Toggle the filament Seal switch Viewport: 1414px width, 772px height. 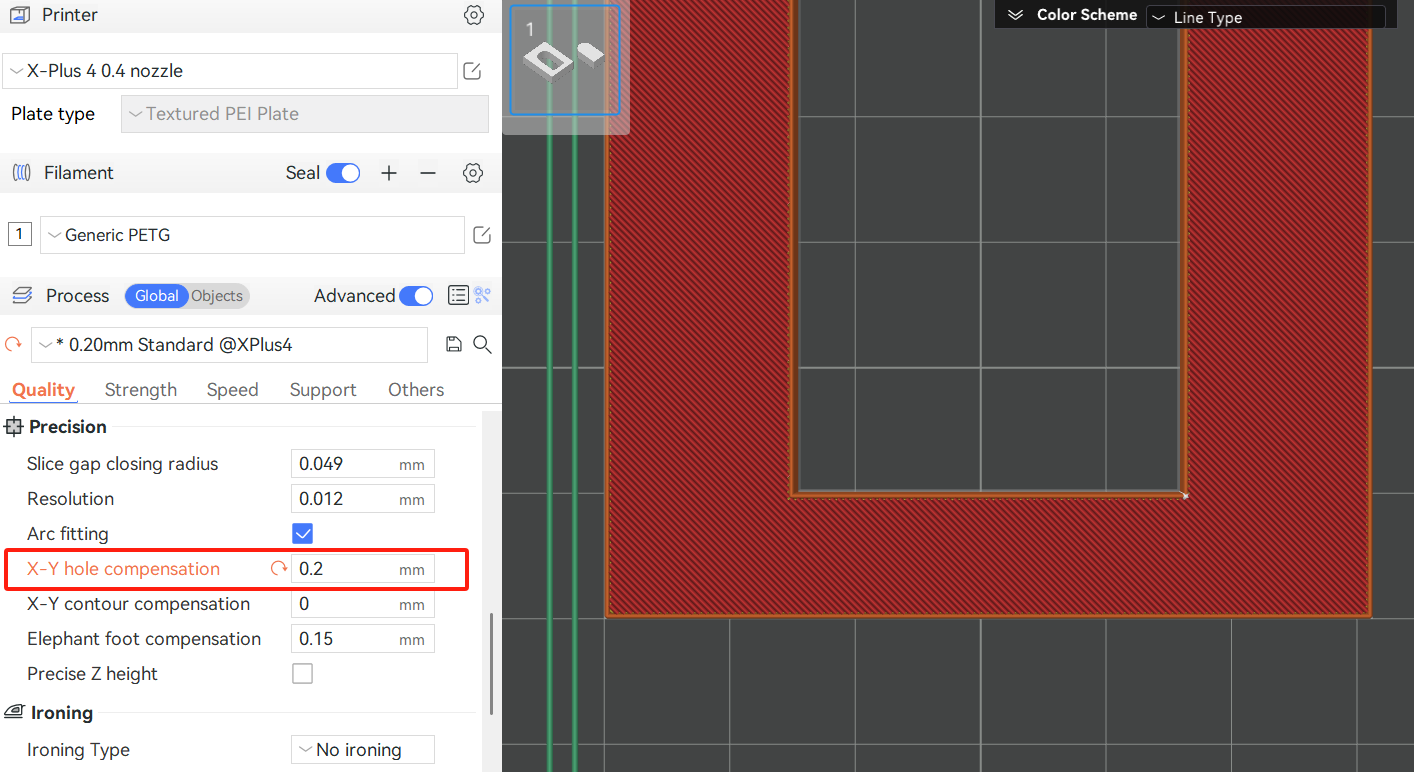pos(343,173)
